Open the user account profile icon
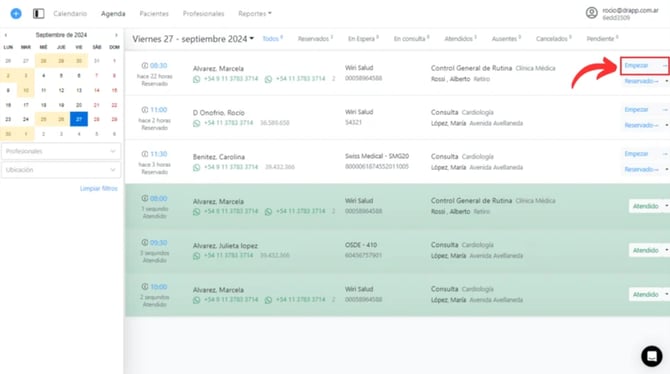The width and height of the screenshot is (670, 374). (591, 13)
